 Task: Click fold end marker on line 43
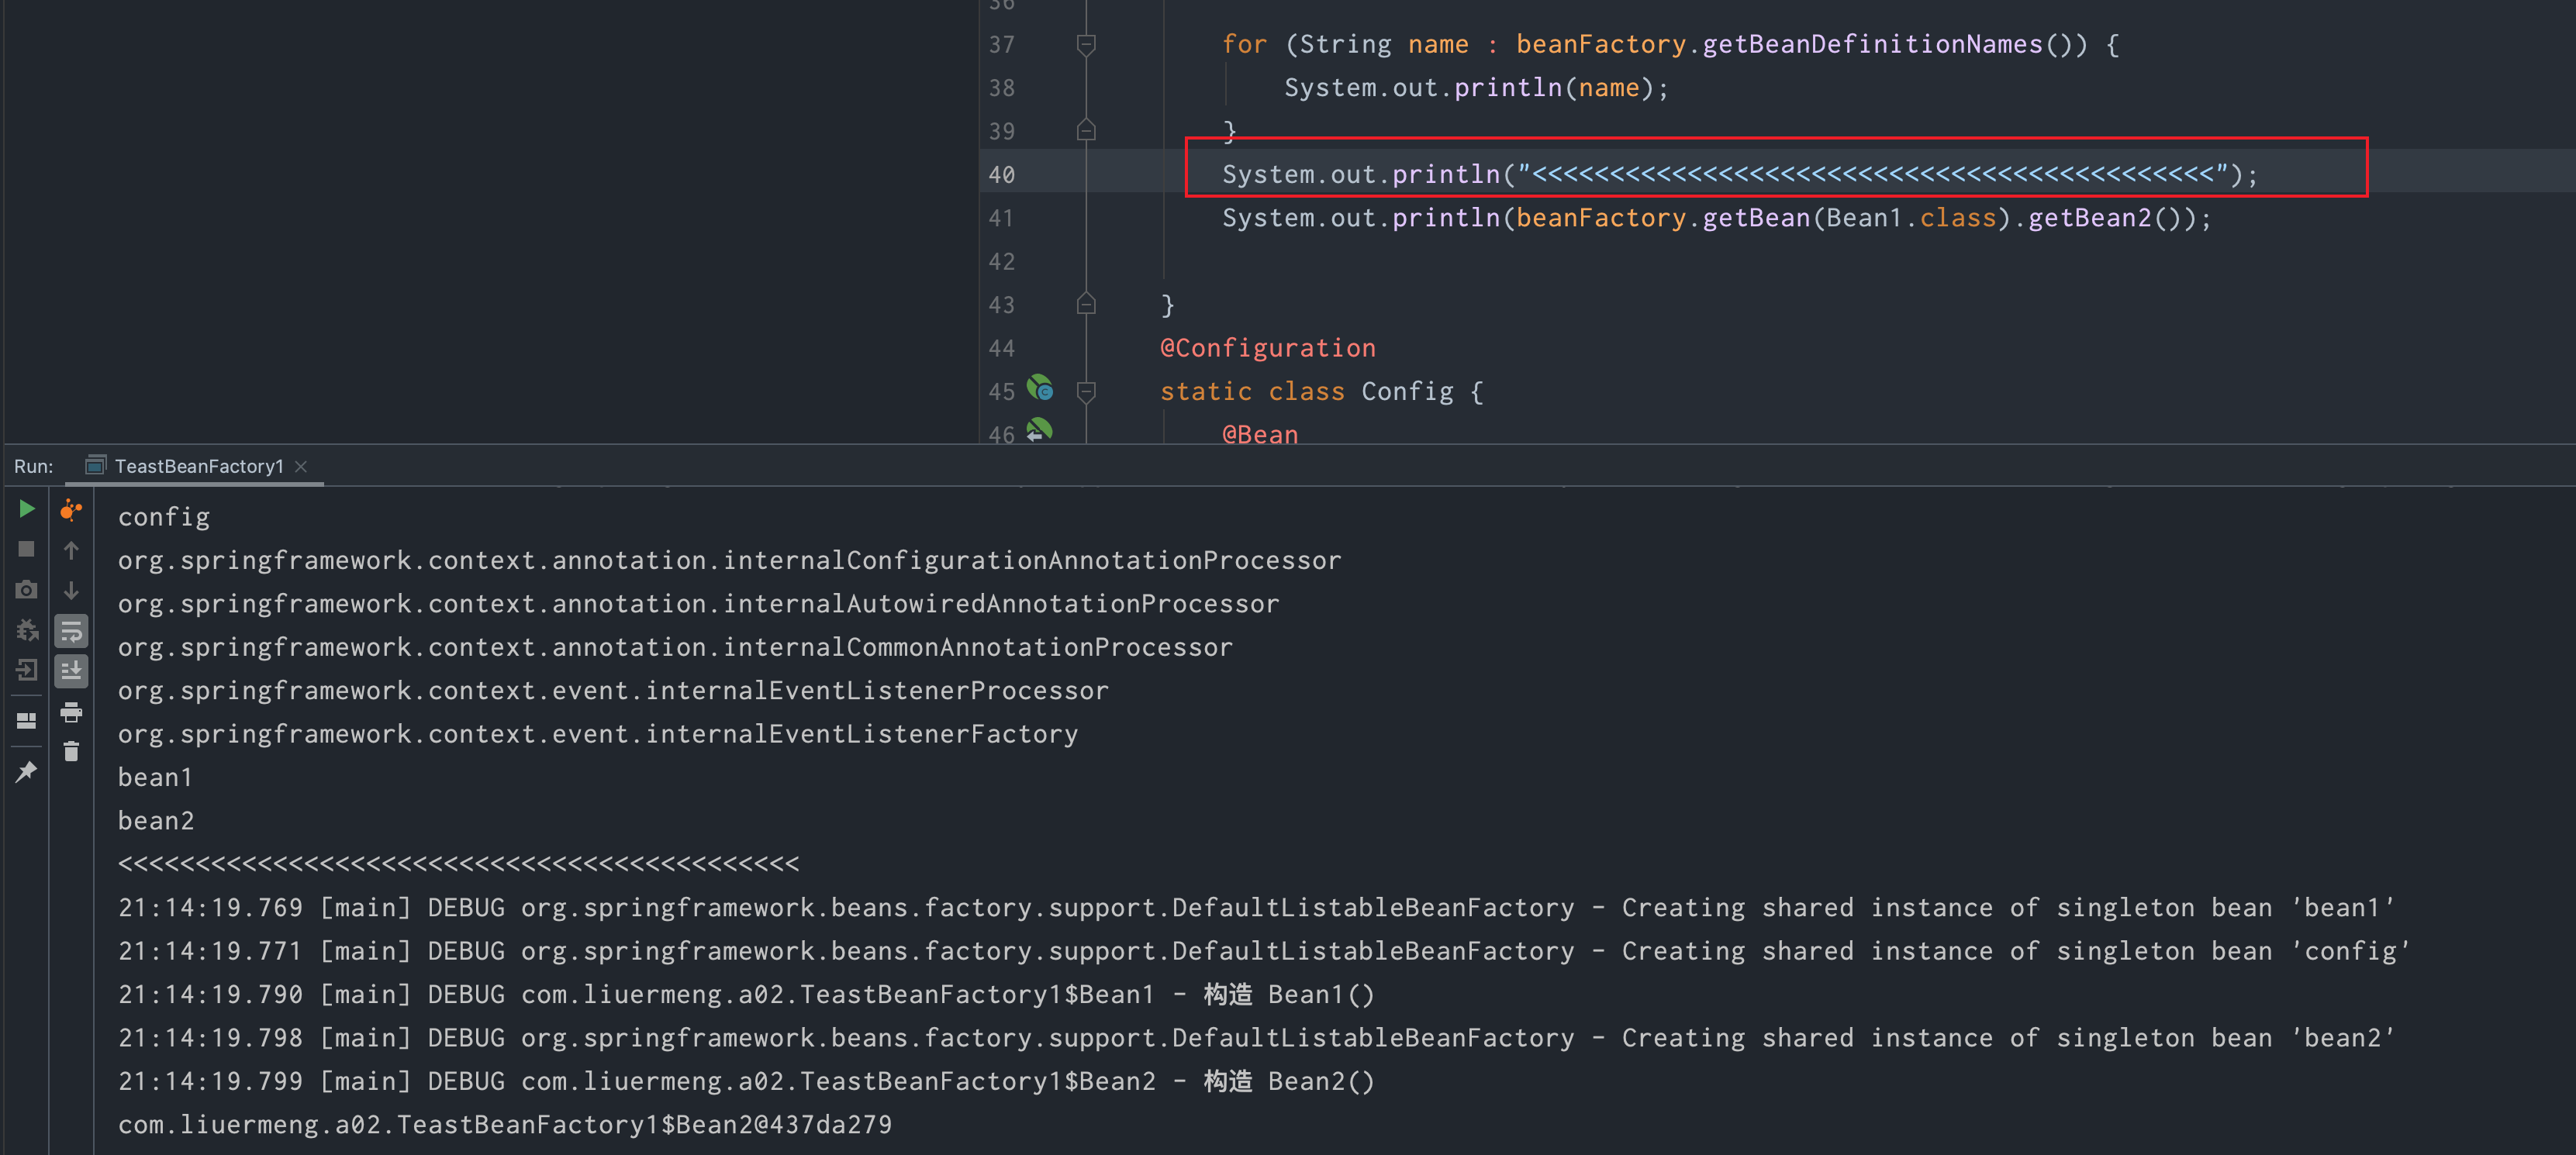pyautogui.click(x=1086, y=304)
